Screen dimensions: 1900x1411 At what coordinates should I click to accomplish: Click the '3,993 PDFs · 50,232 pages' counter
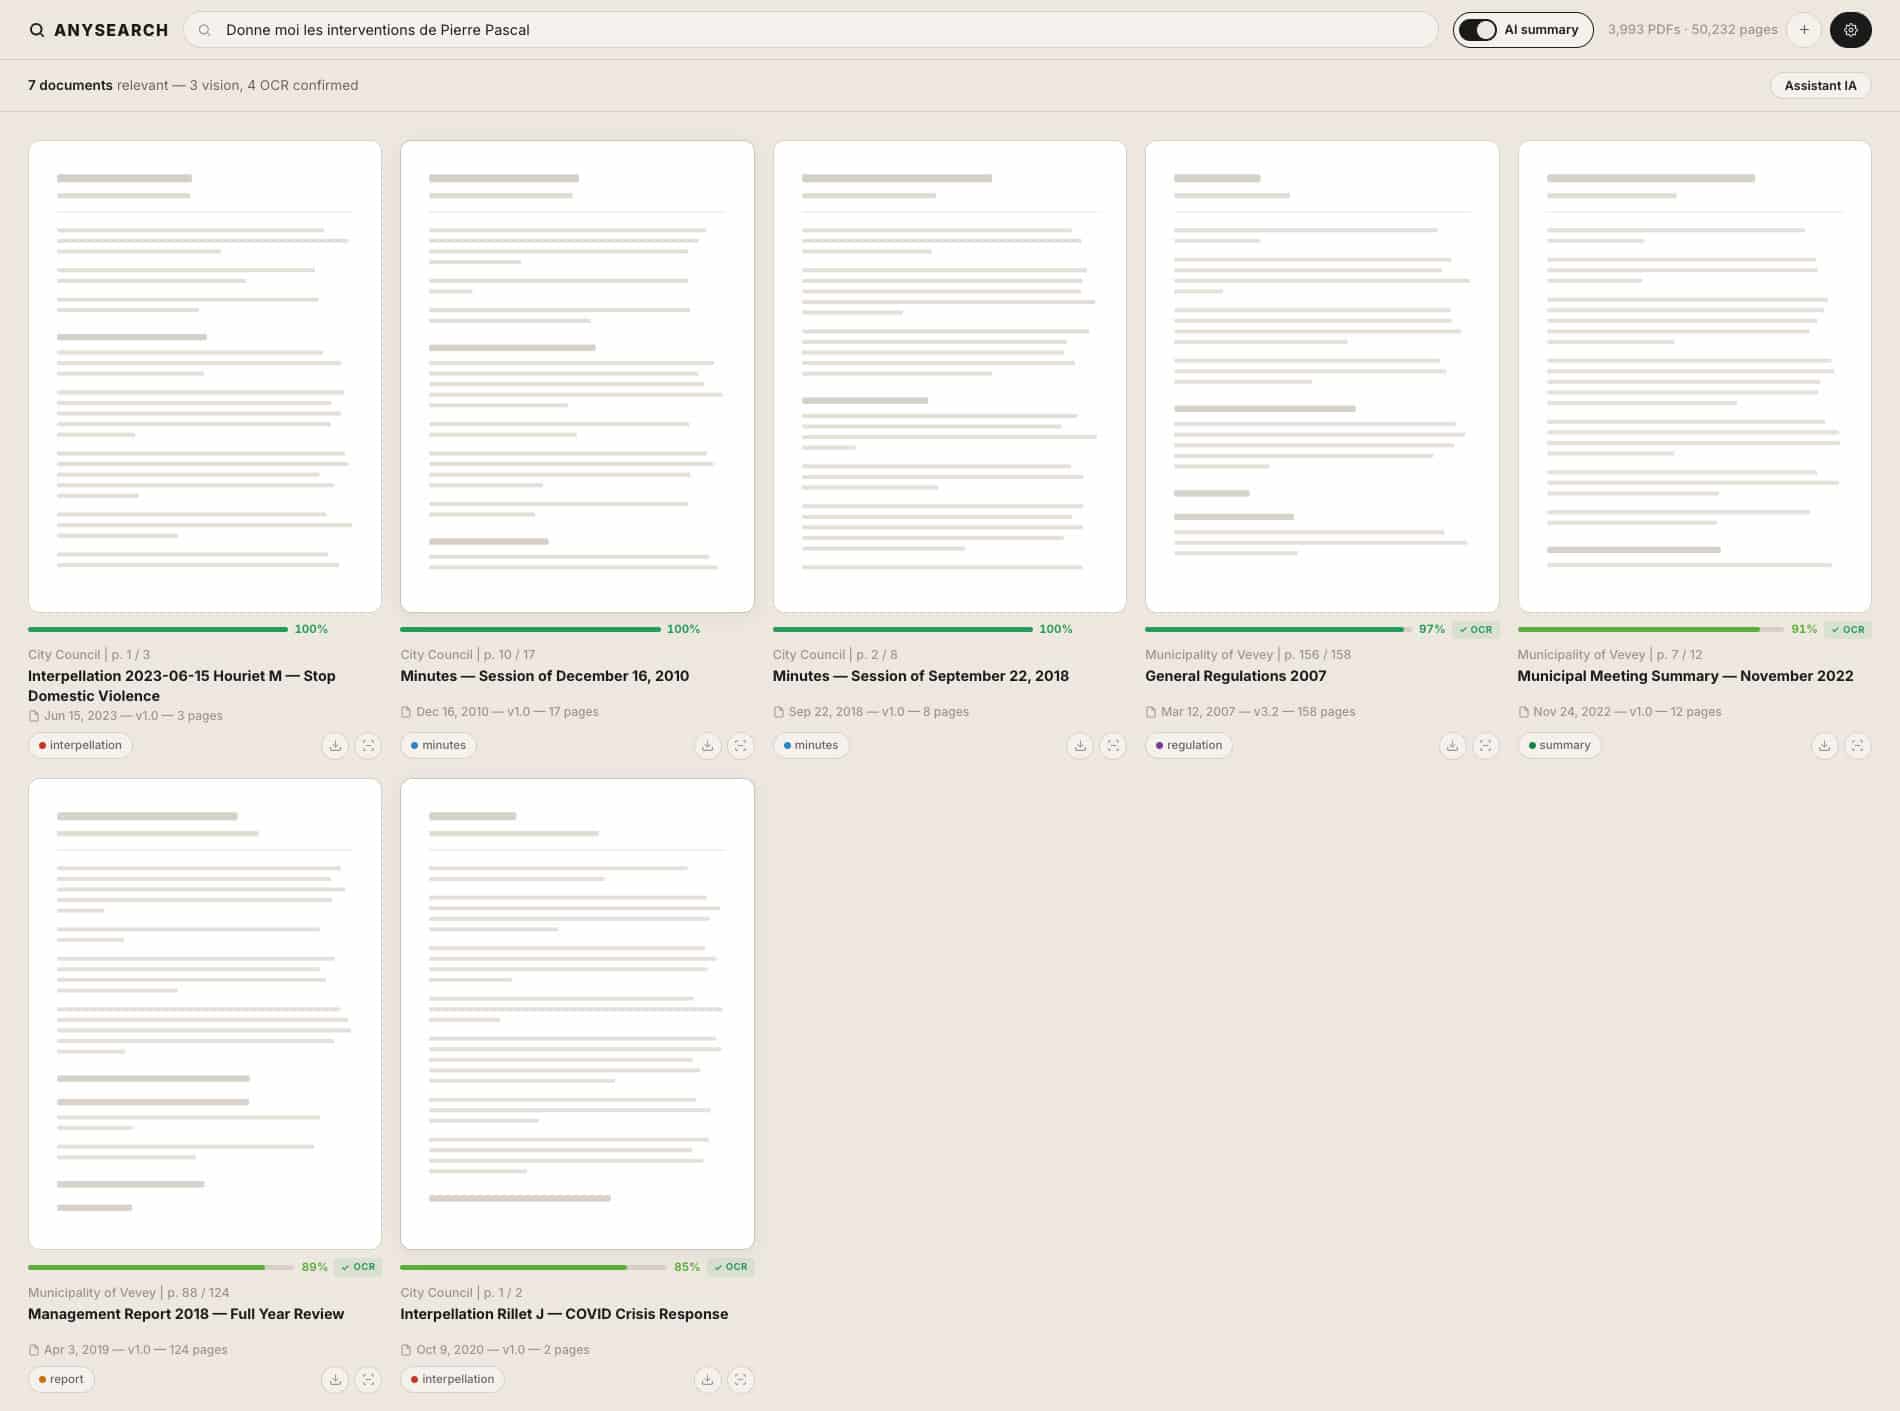[1692, 30]
